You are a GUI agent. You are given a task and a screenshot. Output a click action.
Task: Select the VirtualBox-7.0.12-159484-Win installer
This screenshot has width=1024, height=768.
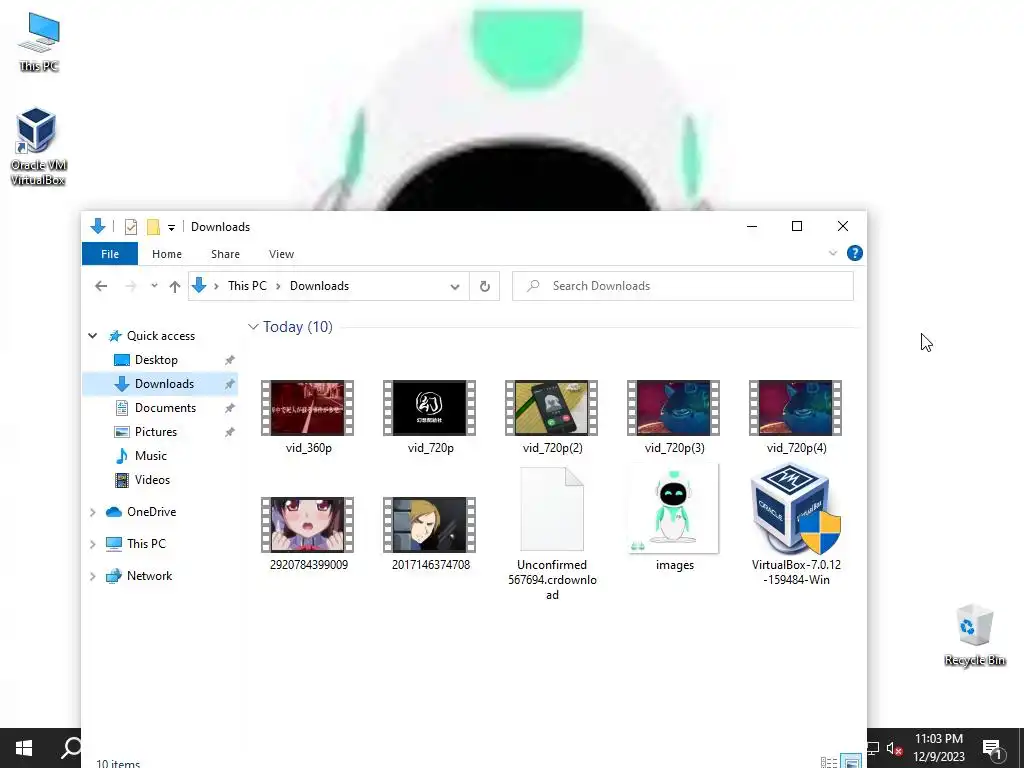(x=796, y=525)
